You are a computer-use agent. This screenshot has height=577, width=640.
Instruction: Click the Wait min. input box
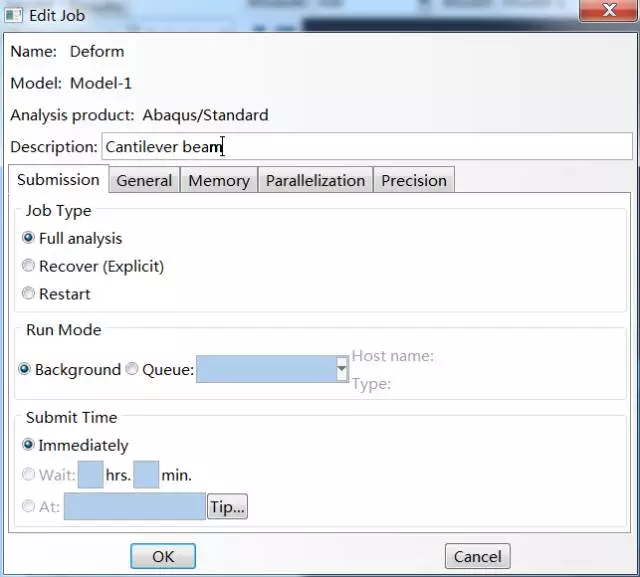(146, 475)
